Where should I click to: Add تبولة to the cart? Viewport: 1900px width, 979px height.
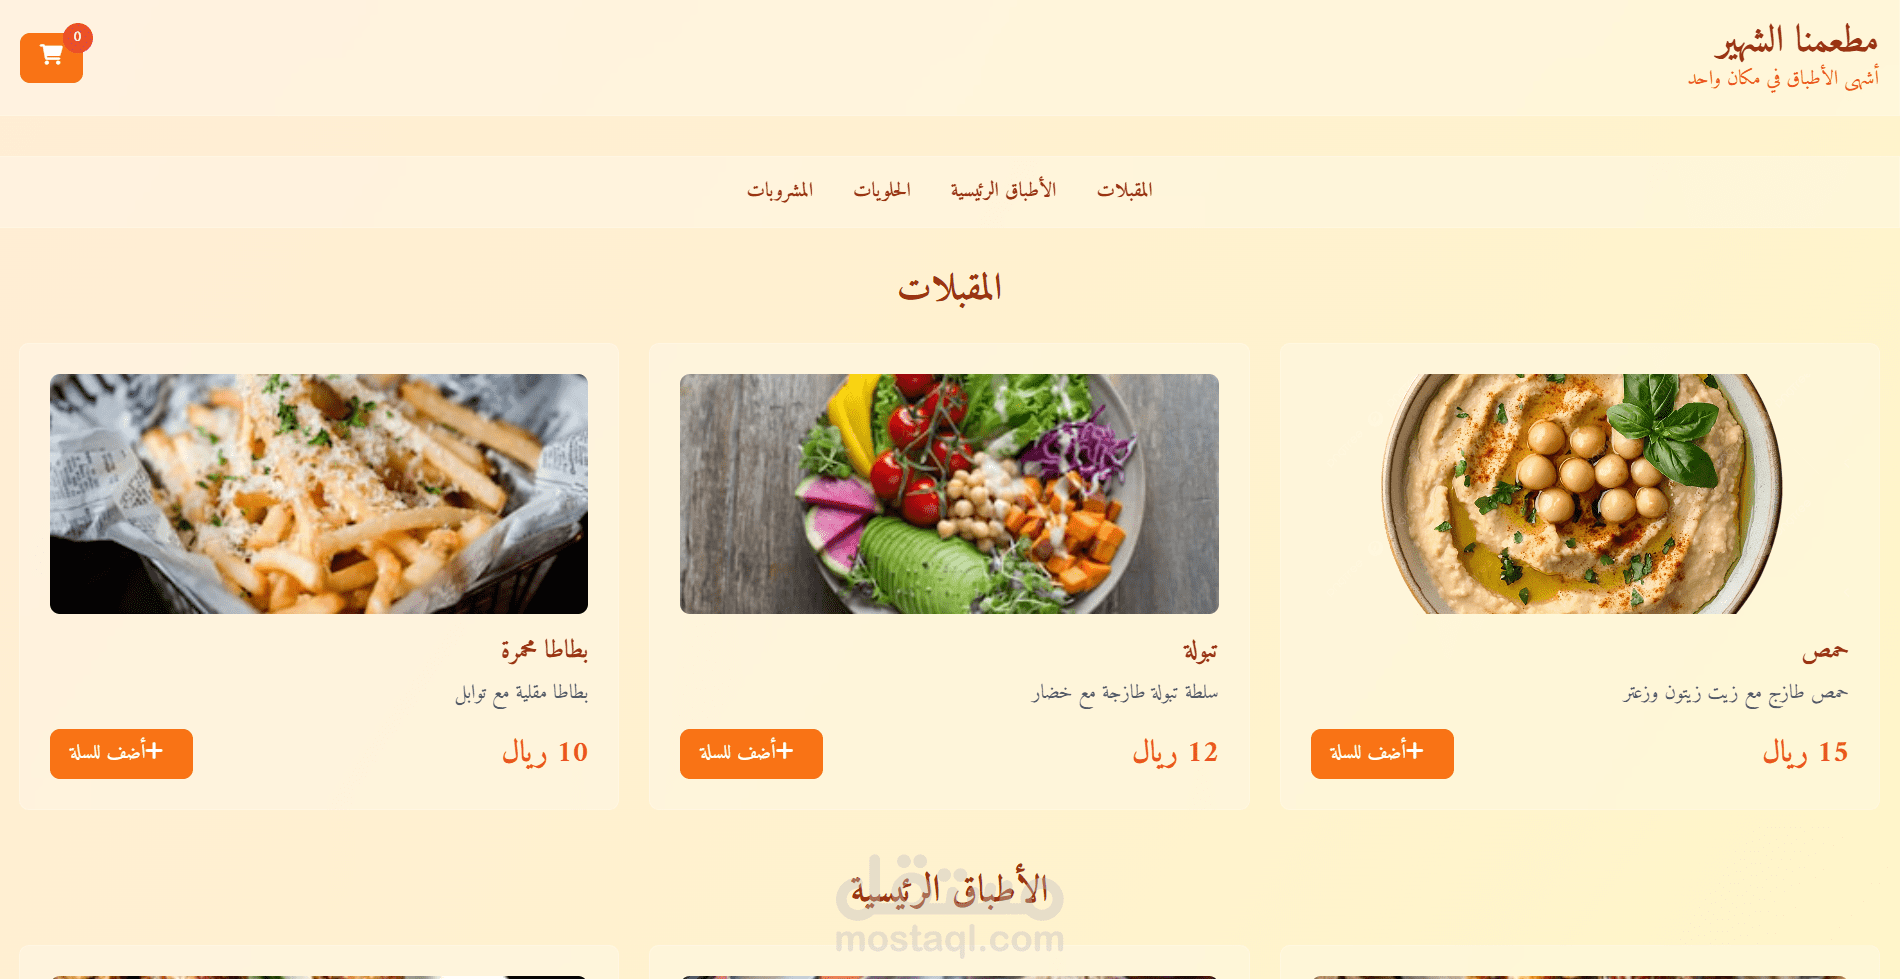coord(751,753)
